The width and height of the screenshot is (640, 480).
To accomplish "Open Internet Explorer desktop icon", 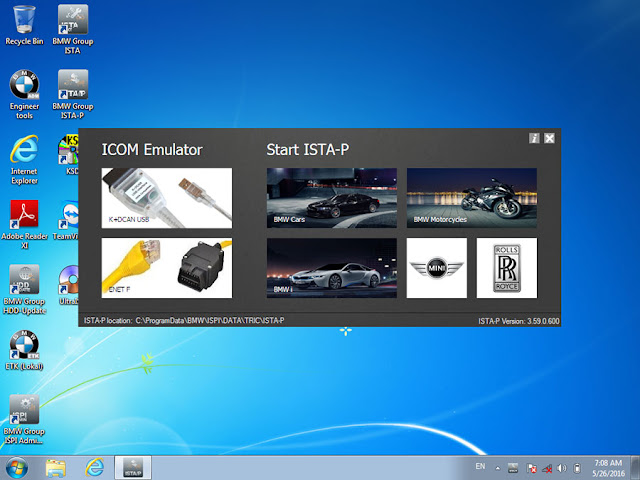I will pyautogui.click(x=24, y=160).
